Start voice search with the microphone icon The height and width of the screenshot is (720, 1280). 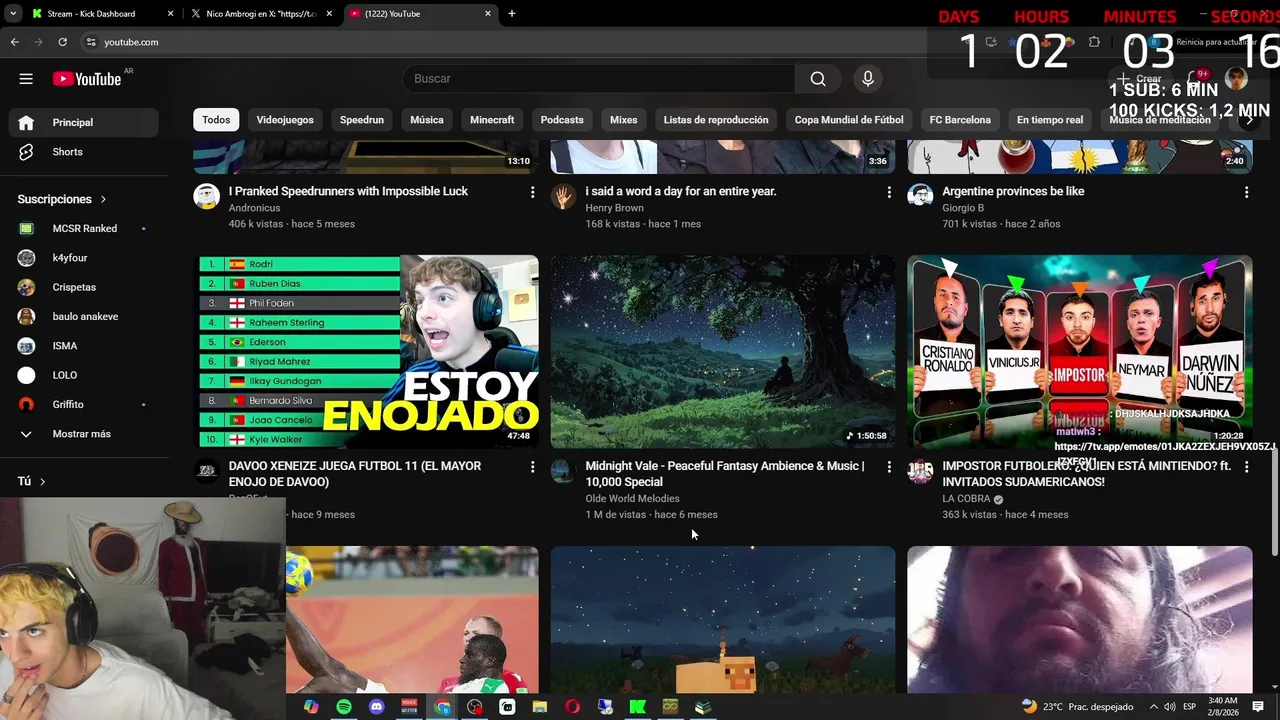(868, 79)
